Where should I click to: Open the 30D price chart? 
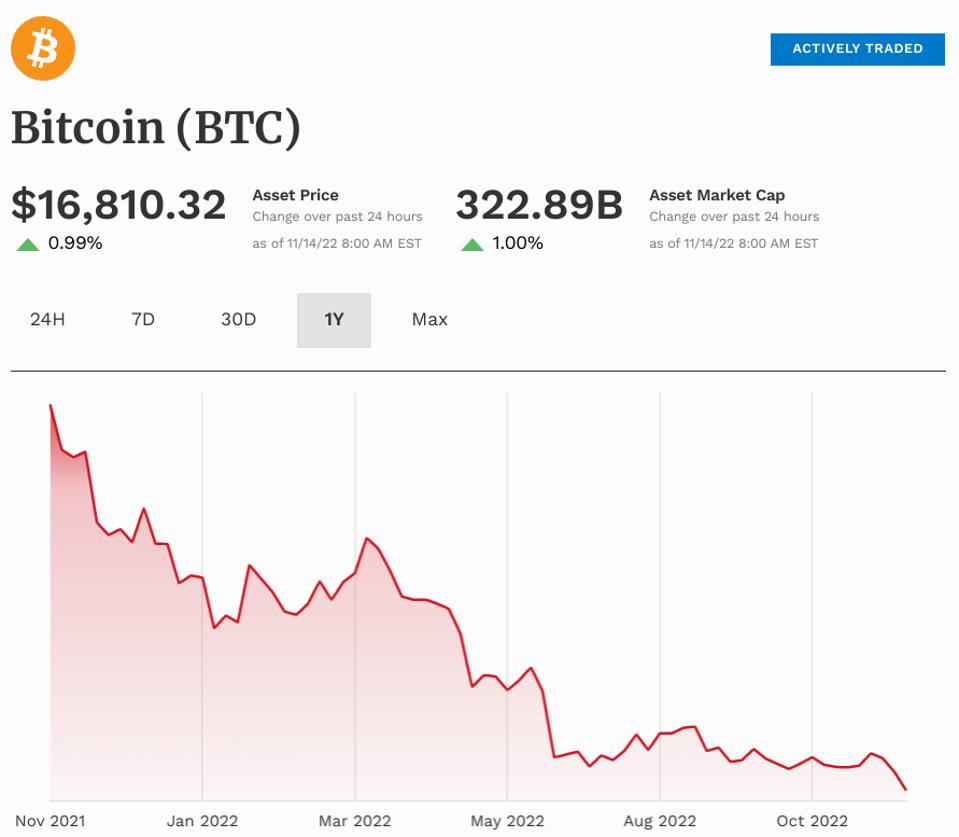(237, 320)
